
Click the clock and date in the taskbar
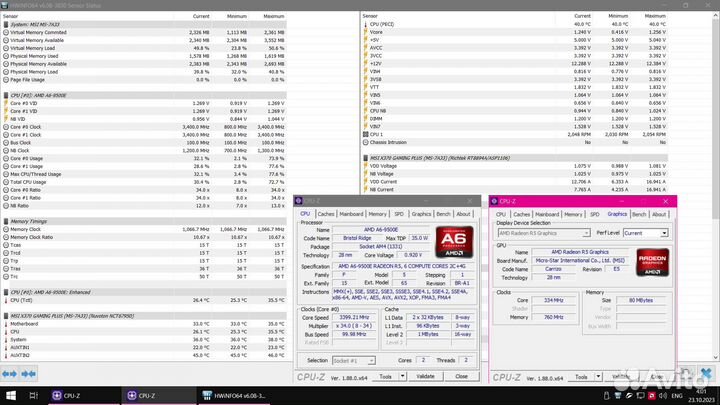(701, 396)
